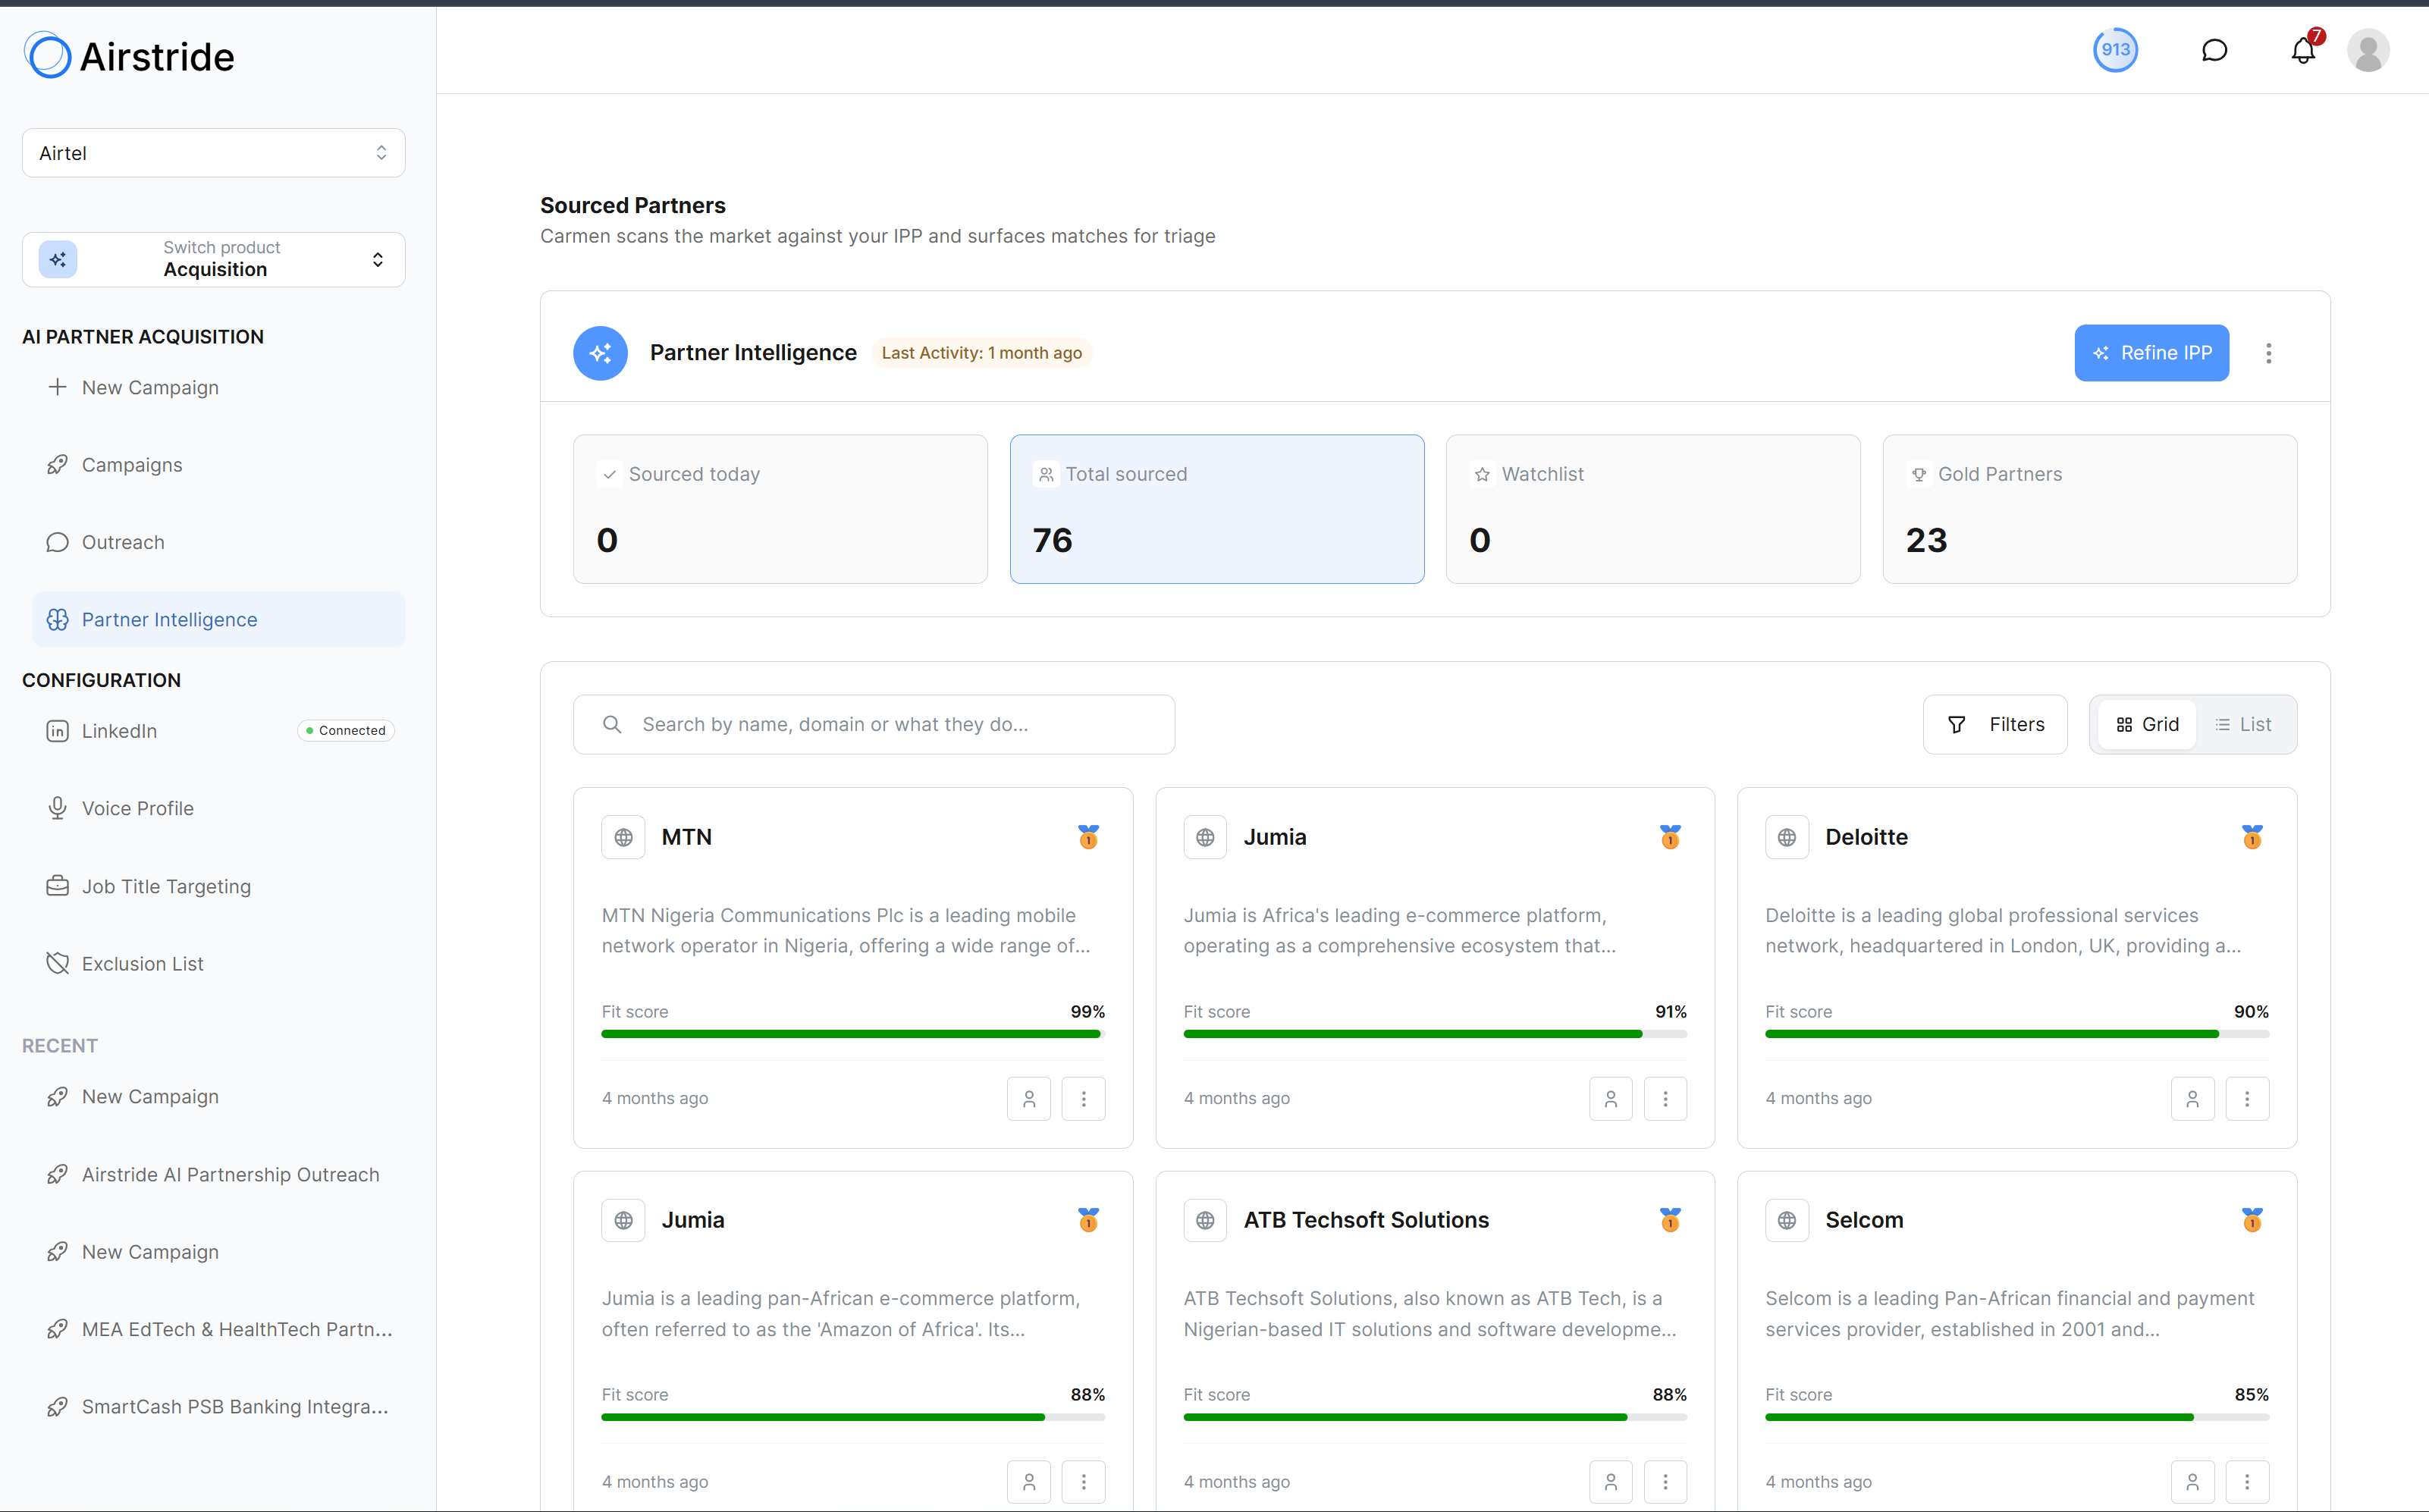Open the Partner Intelligence three-dot menu
Image resolution: width=2429 pixels, height=1512 pixels.
tap(2268, 353)
